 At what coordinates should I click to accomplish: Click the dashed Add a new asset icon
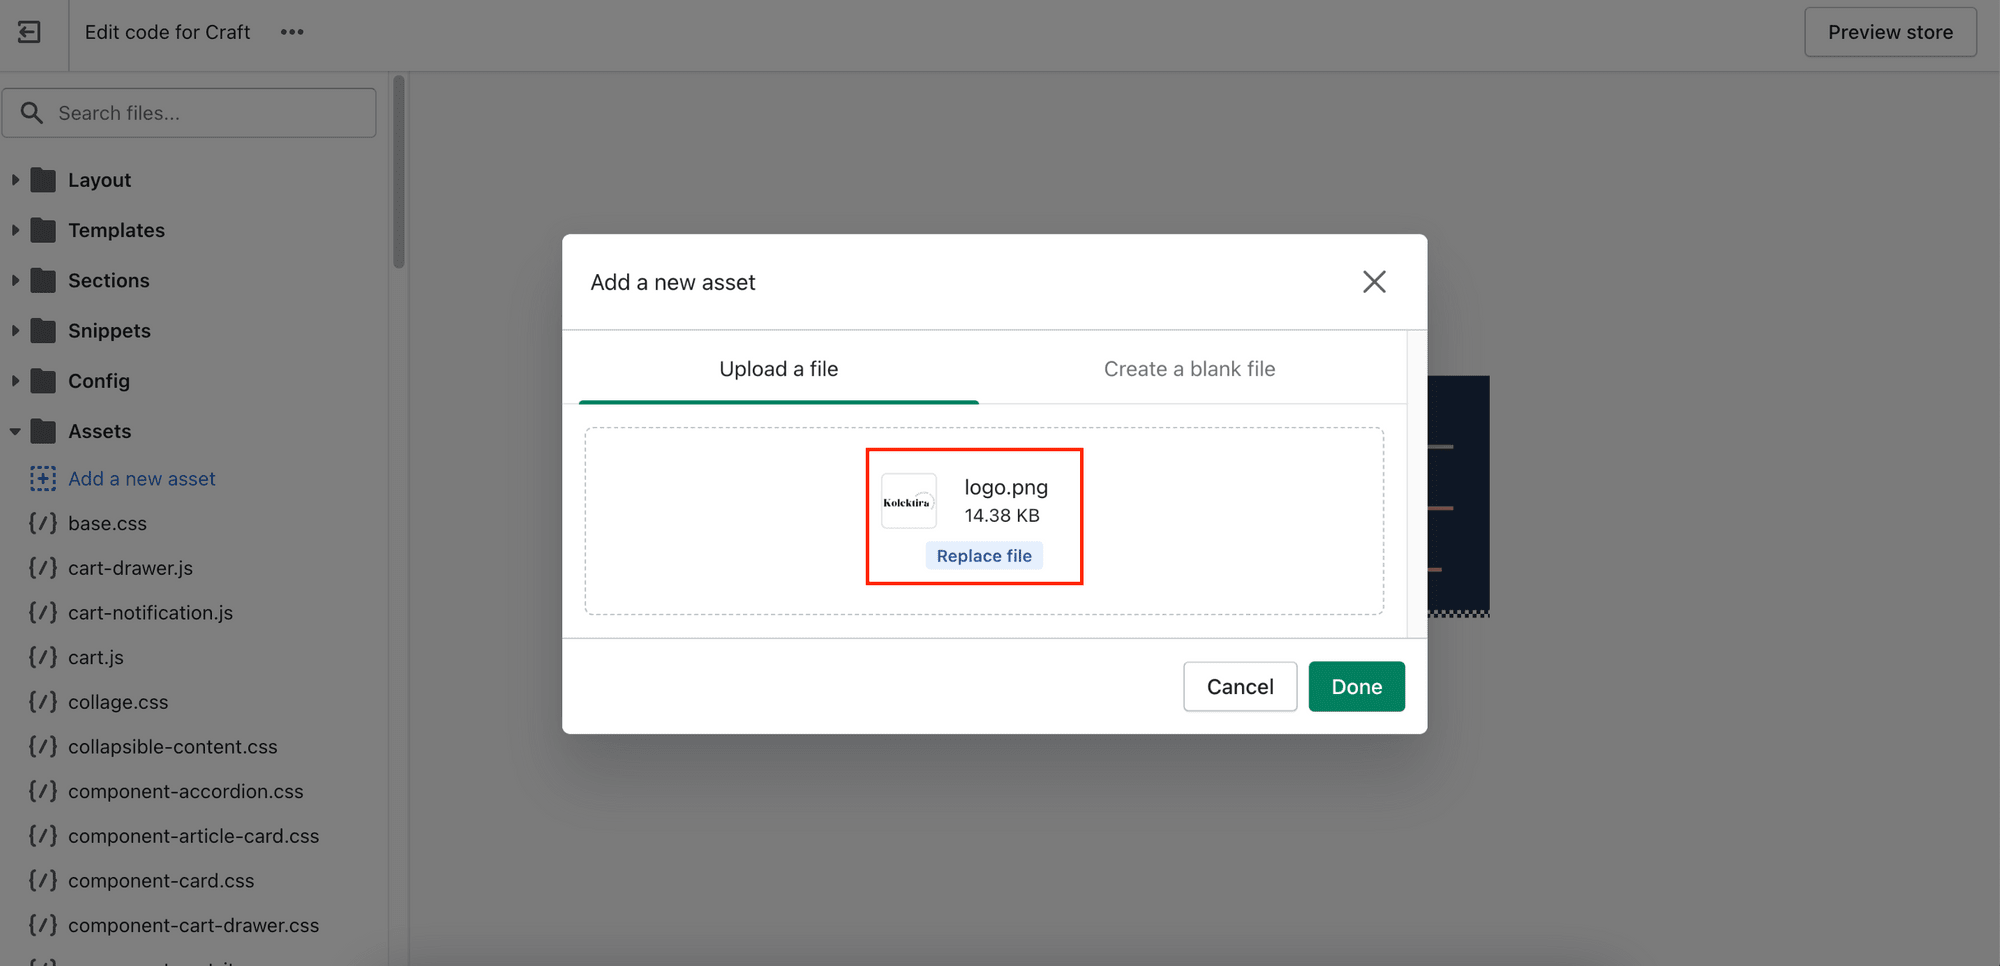[42, 478]
